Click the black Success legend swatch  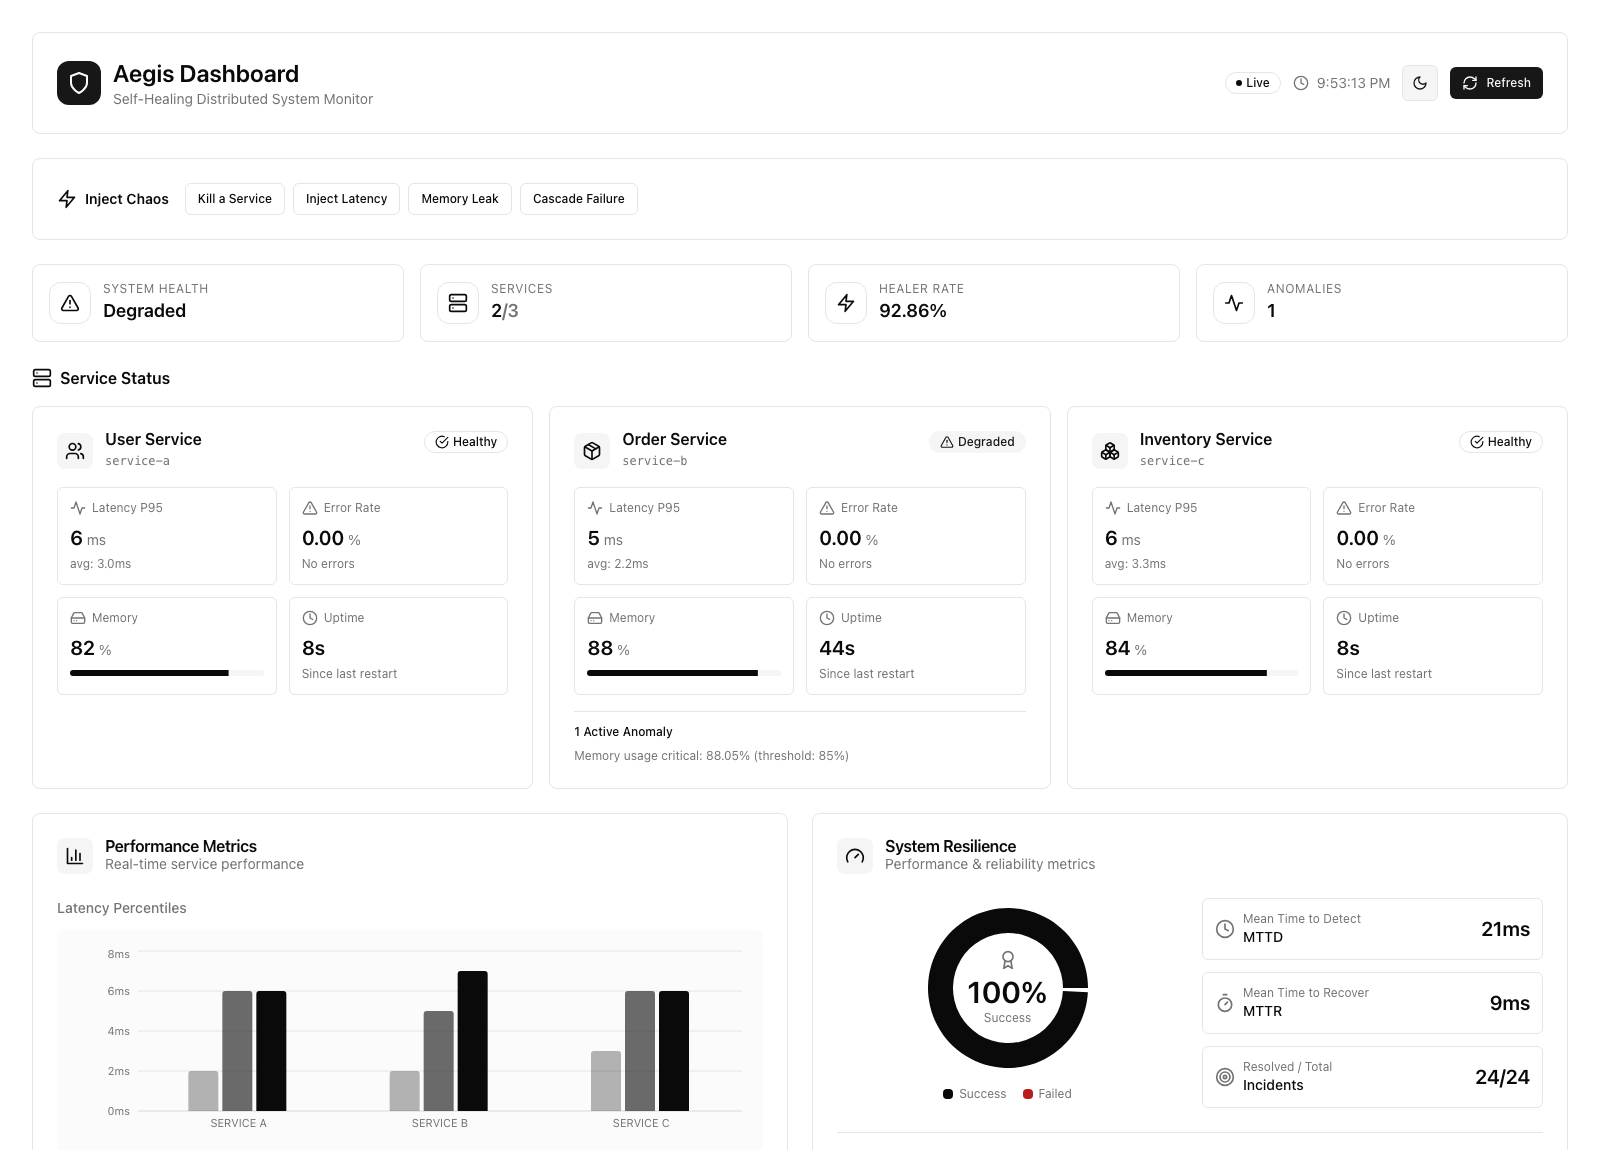pyautogui.click(x=948, y=1094)
